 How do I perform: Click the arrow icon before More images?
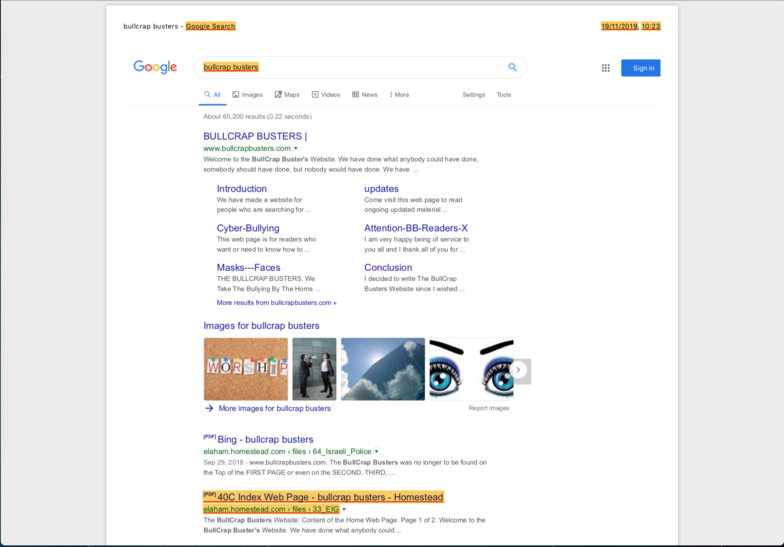click(x=209, y=408)
